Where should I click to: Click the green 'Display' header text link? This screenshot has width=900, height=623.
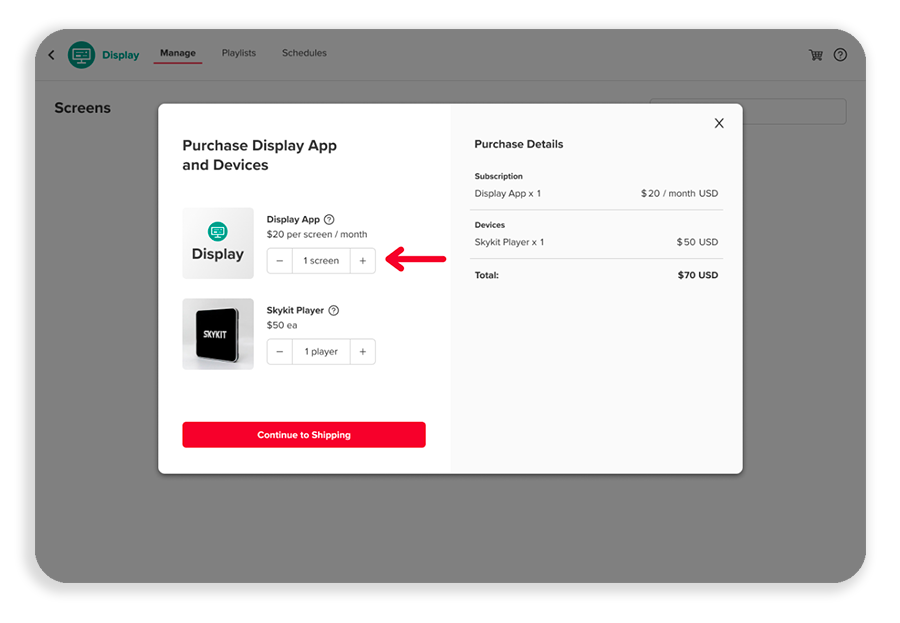(121, 55)
